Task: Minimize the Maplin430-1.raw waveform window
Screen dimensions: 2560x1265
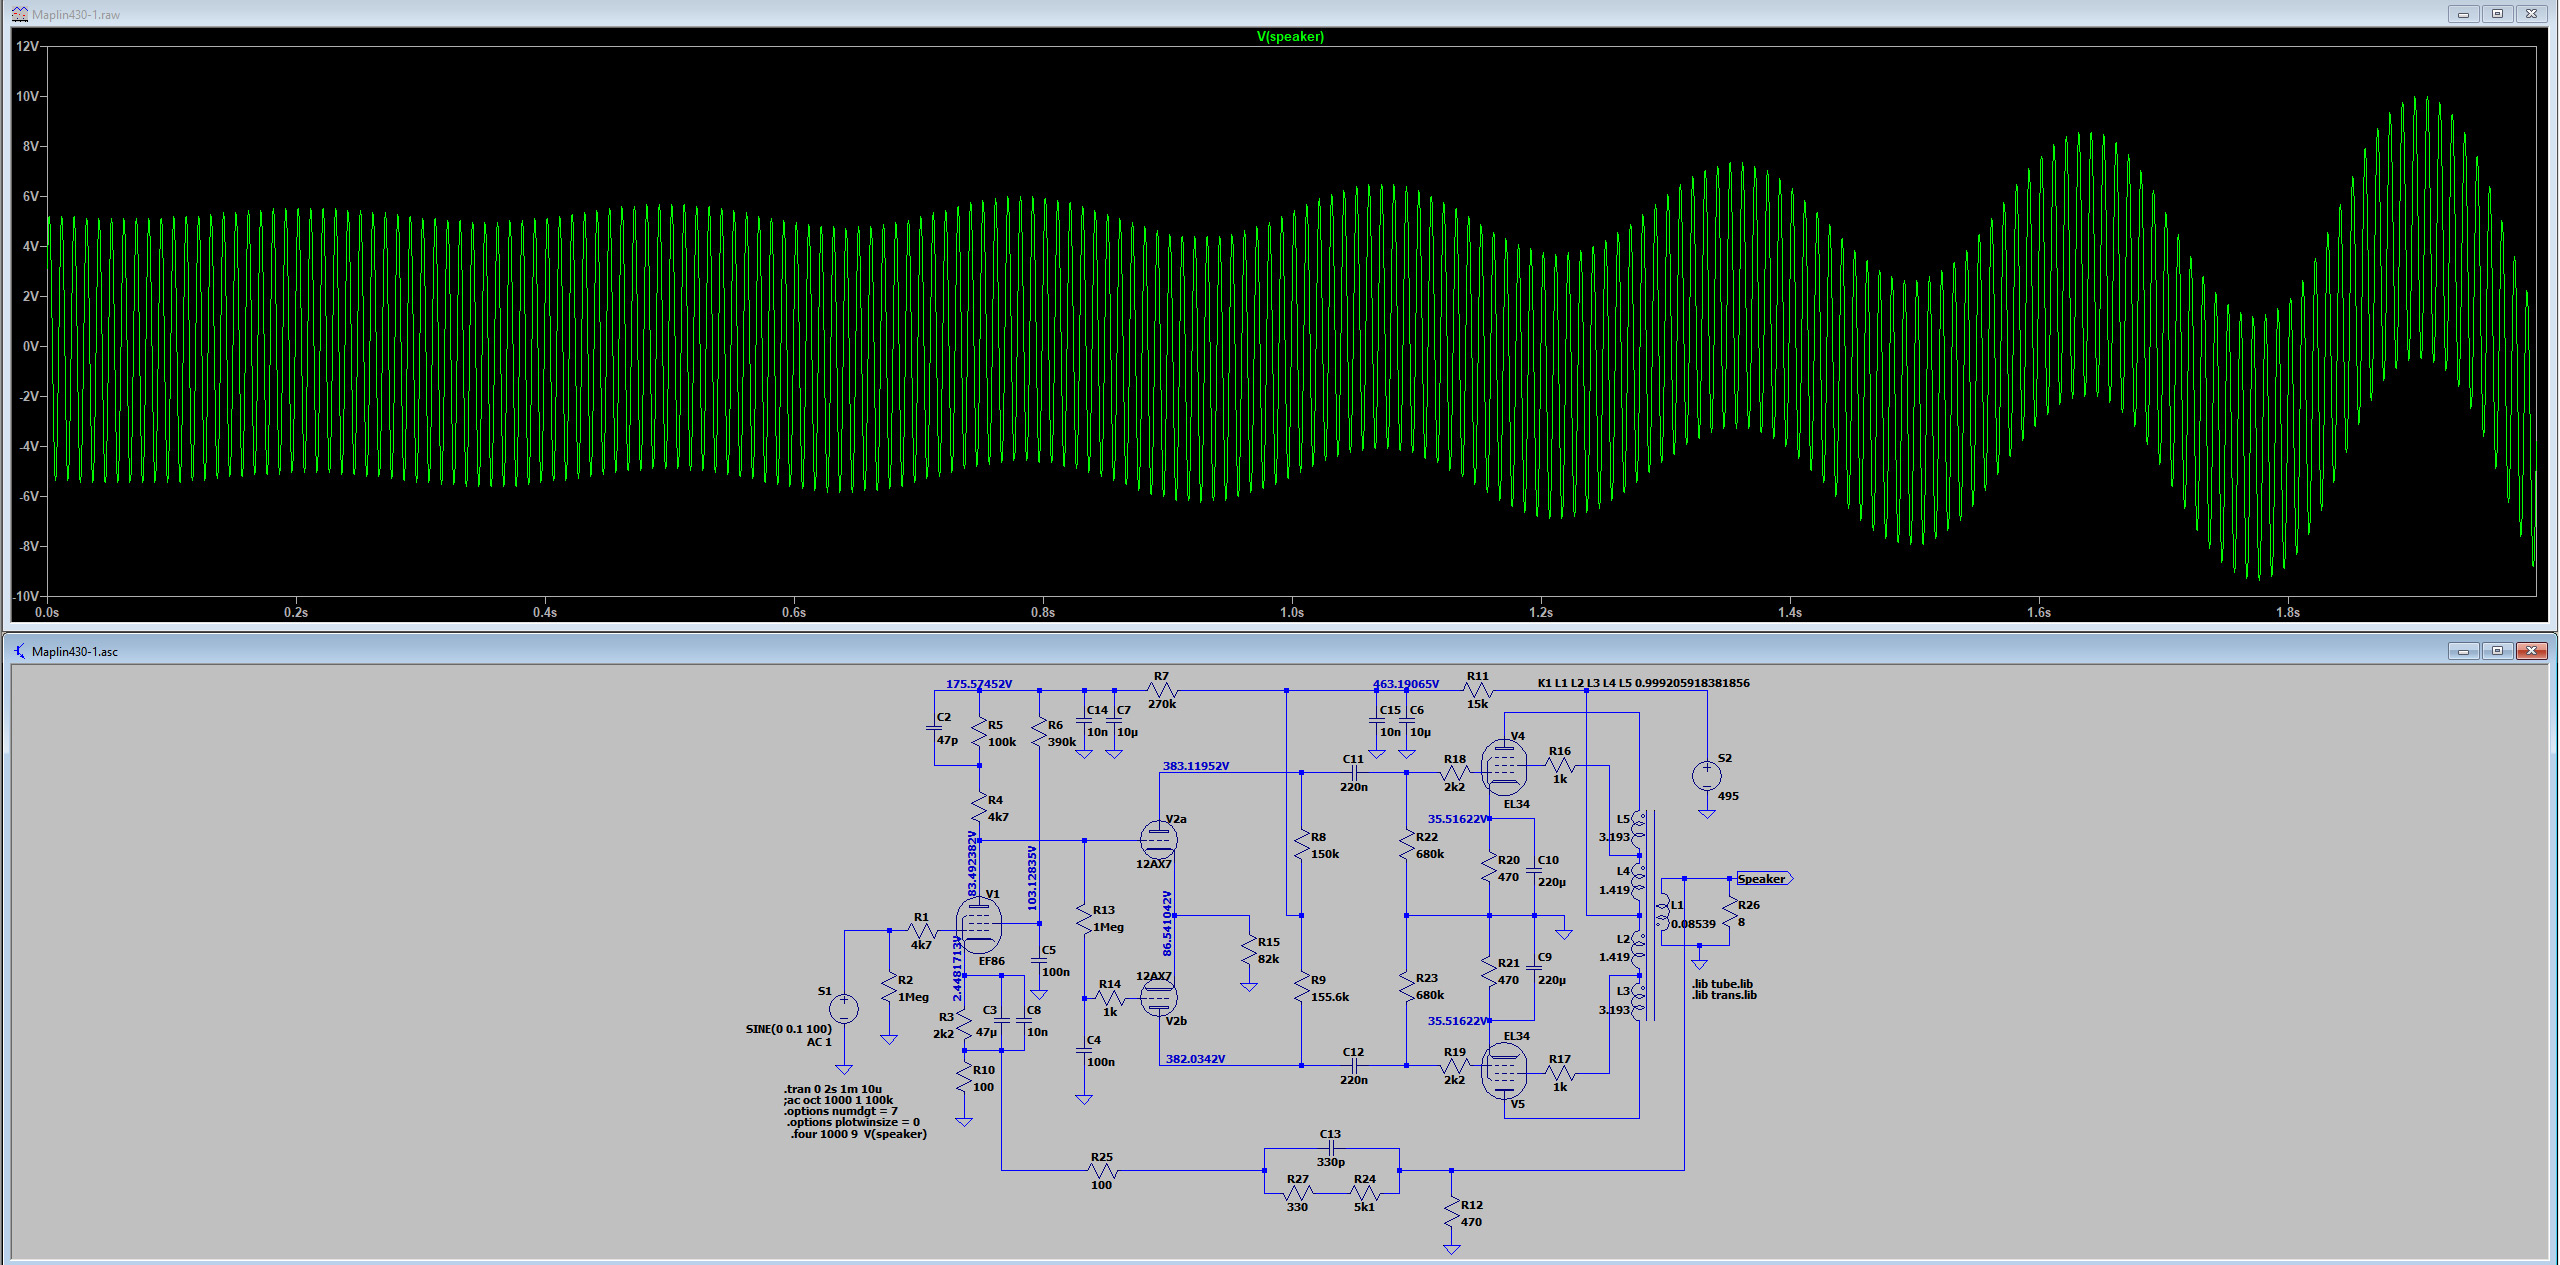Action: click(2463, 13)
